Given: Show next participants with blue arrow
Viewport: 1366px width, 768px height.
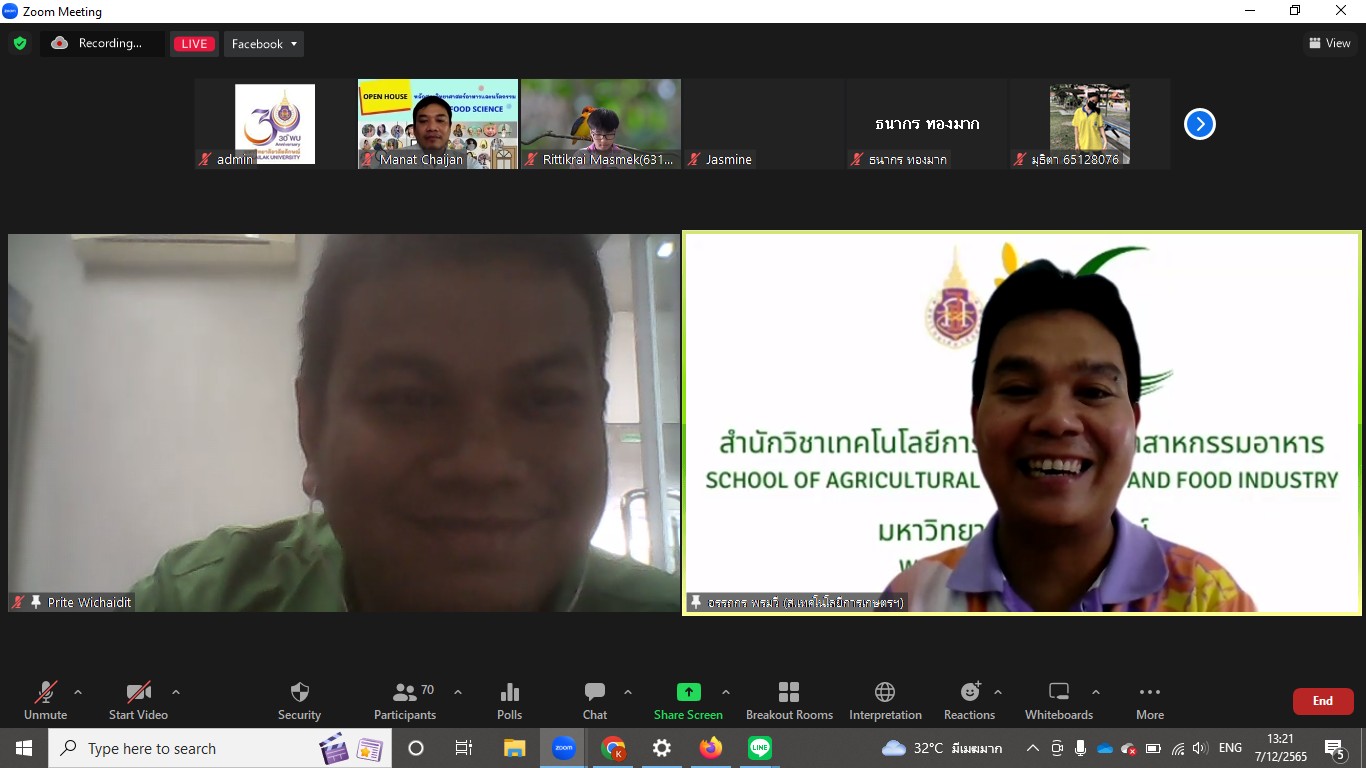Looking at the screenshot, I should pos(1199,124).
